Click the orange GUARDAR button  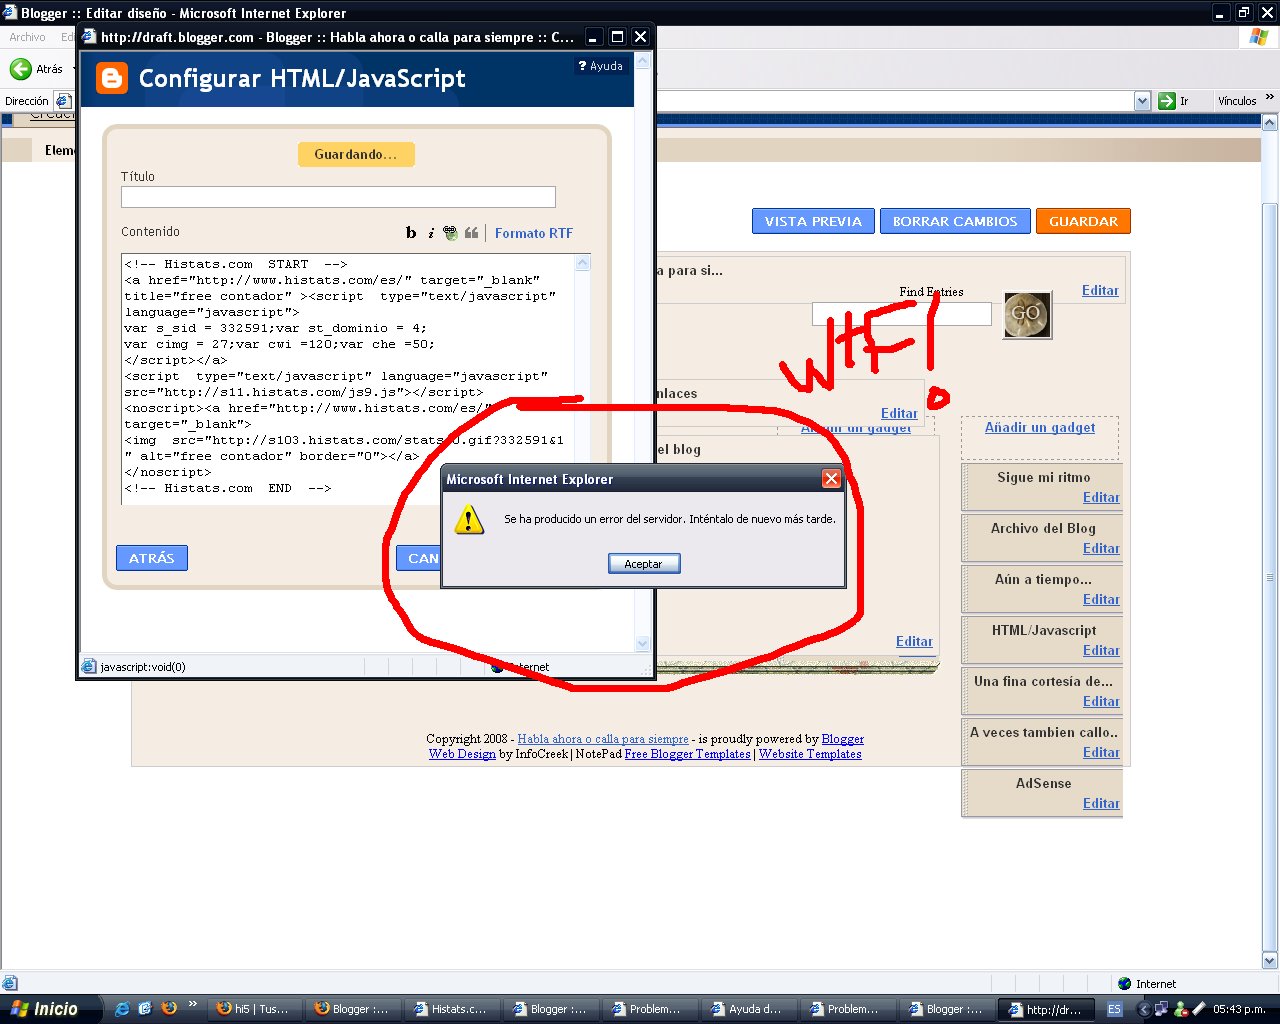[1083, 221]
